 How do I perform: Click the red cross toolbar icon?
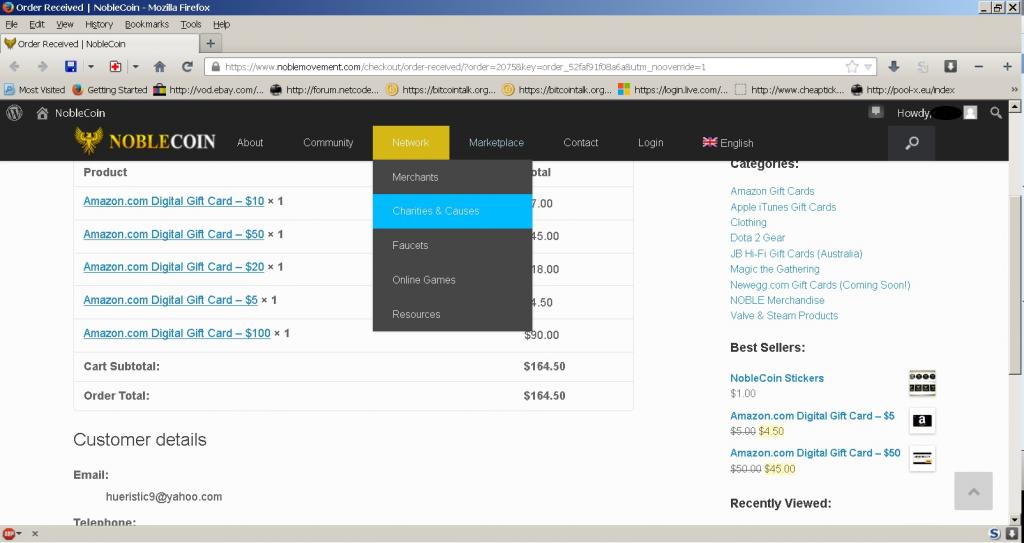pyautogui.click(x=115, y=67)
